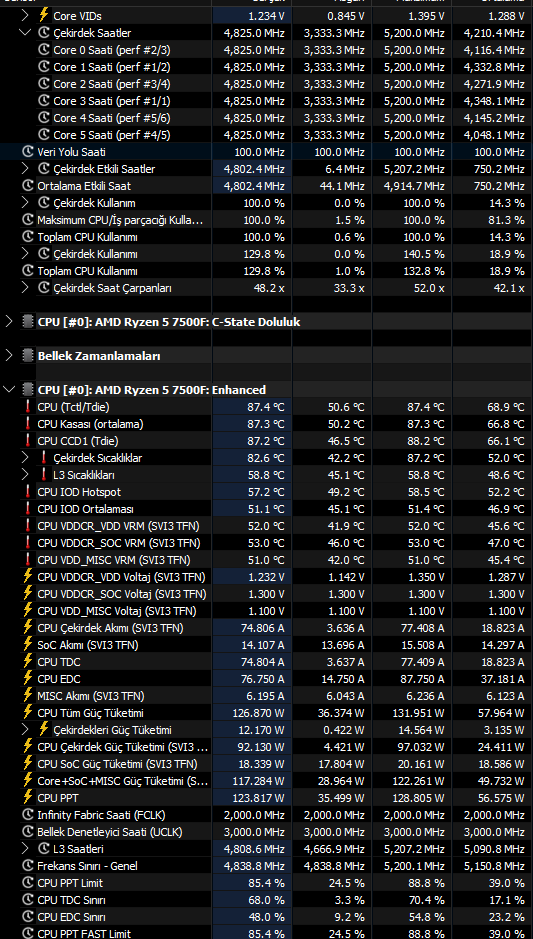Click the clock icon of Bellek Denetleyici Saati
Image resolution: width=533 pixels, height=939 pixels.
click(28, 832)
